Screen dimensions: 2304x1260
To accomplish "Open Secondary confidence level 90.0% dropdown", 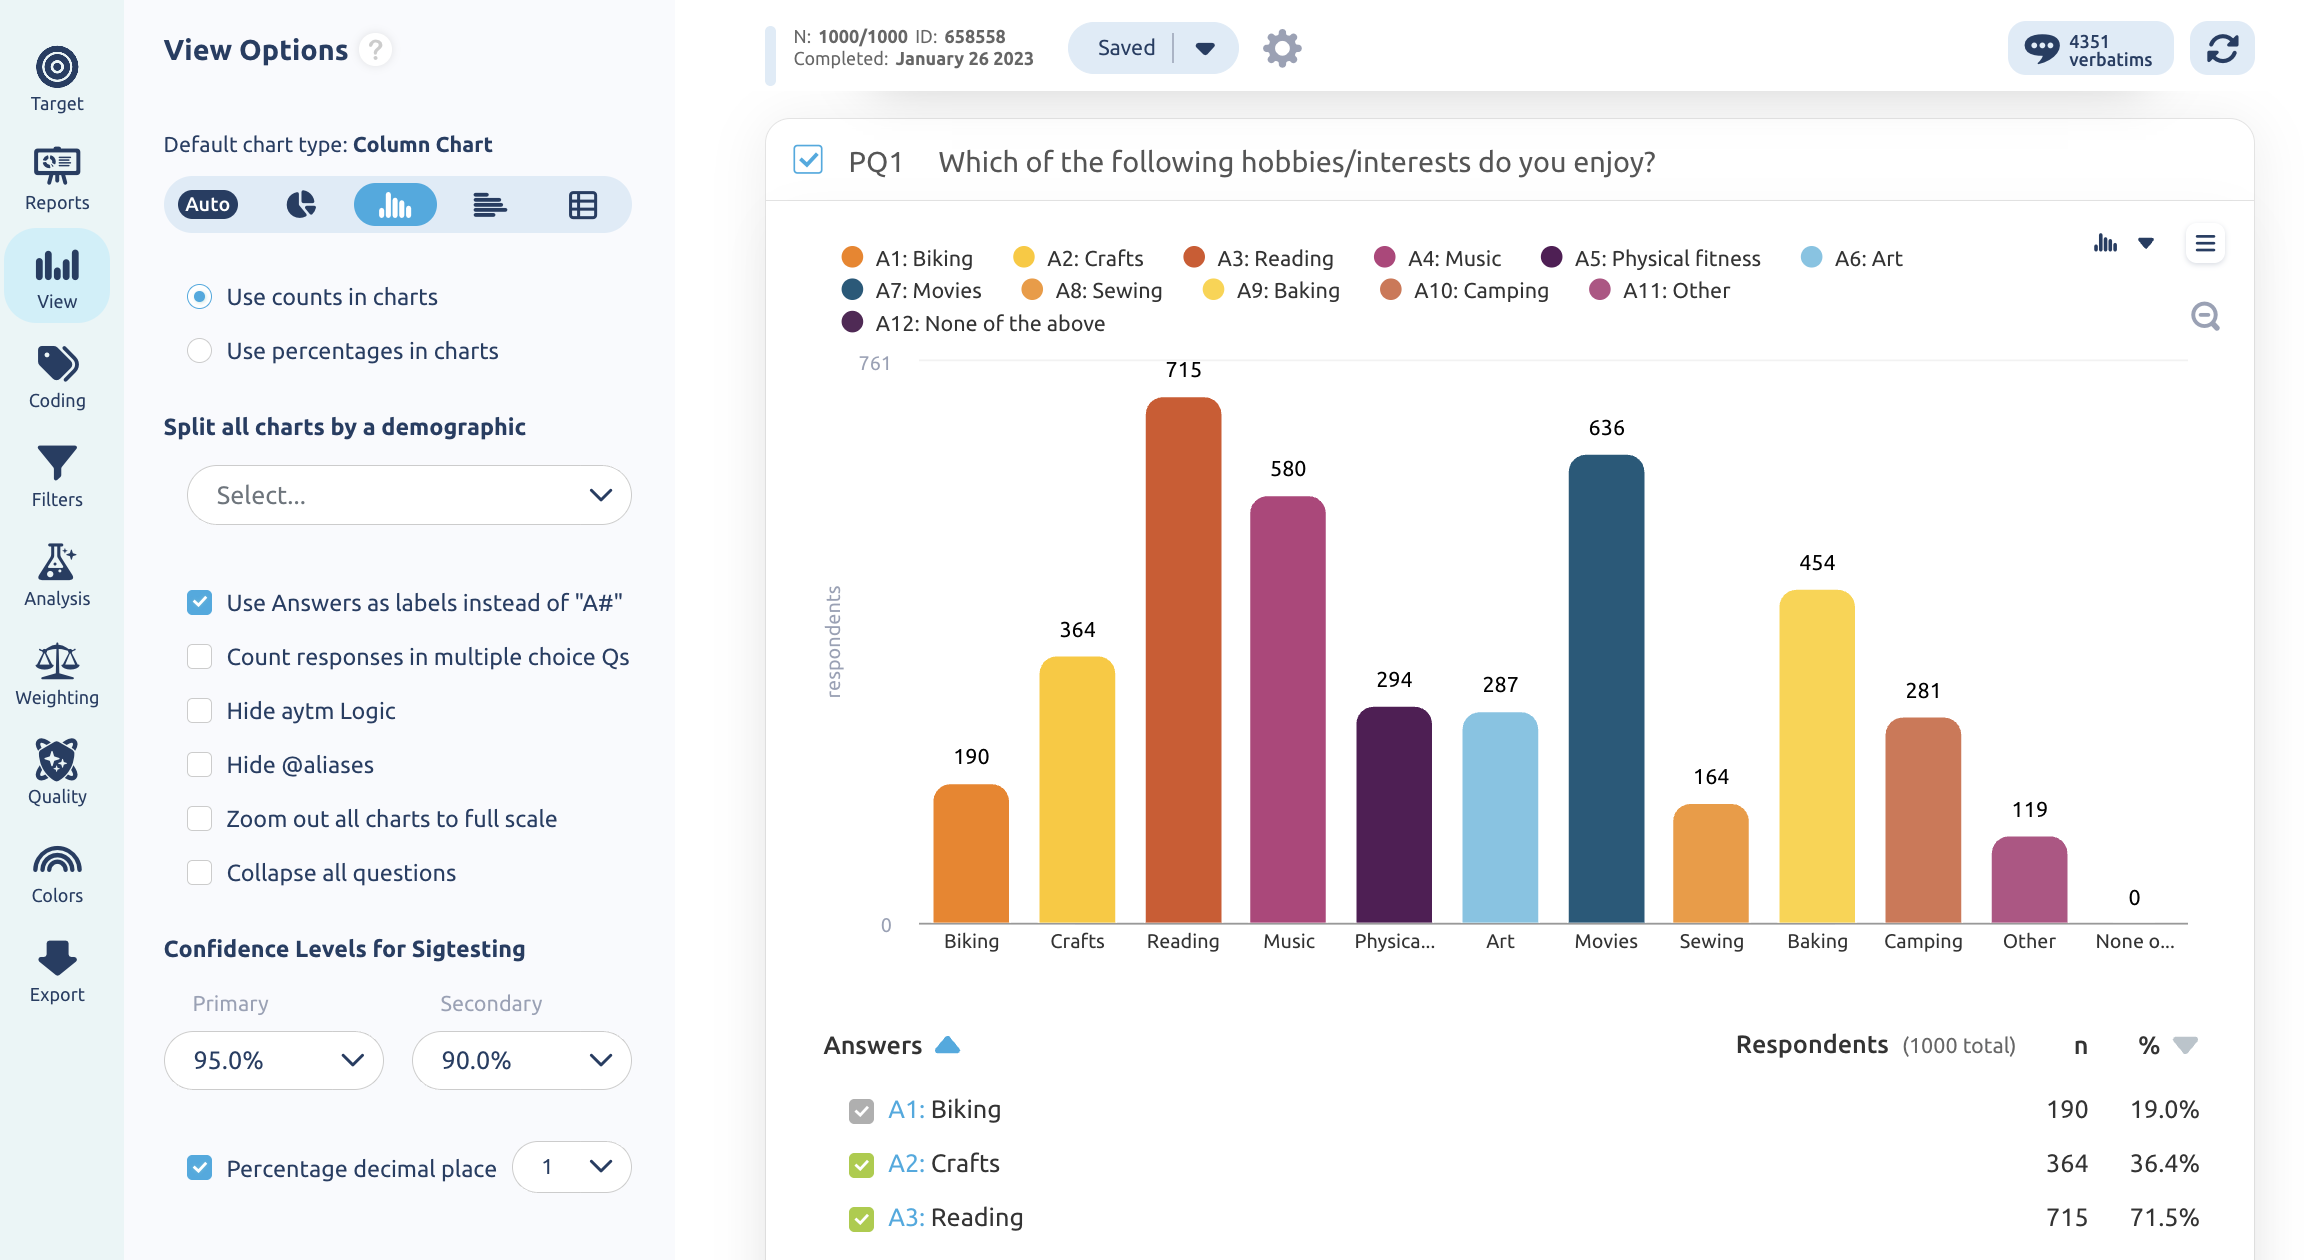I will 521,1060.
